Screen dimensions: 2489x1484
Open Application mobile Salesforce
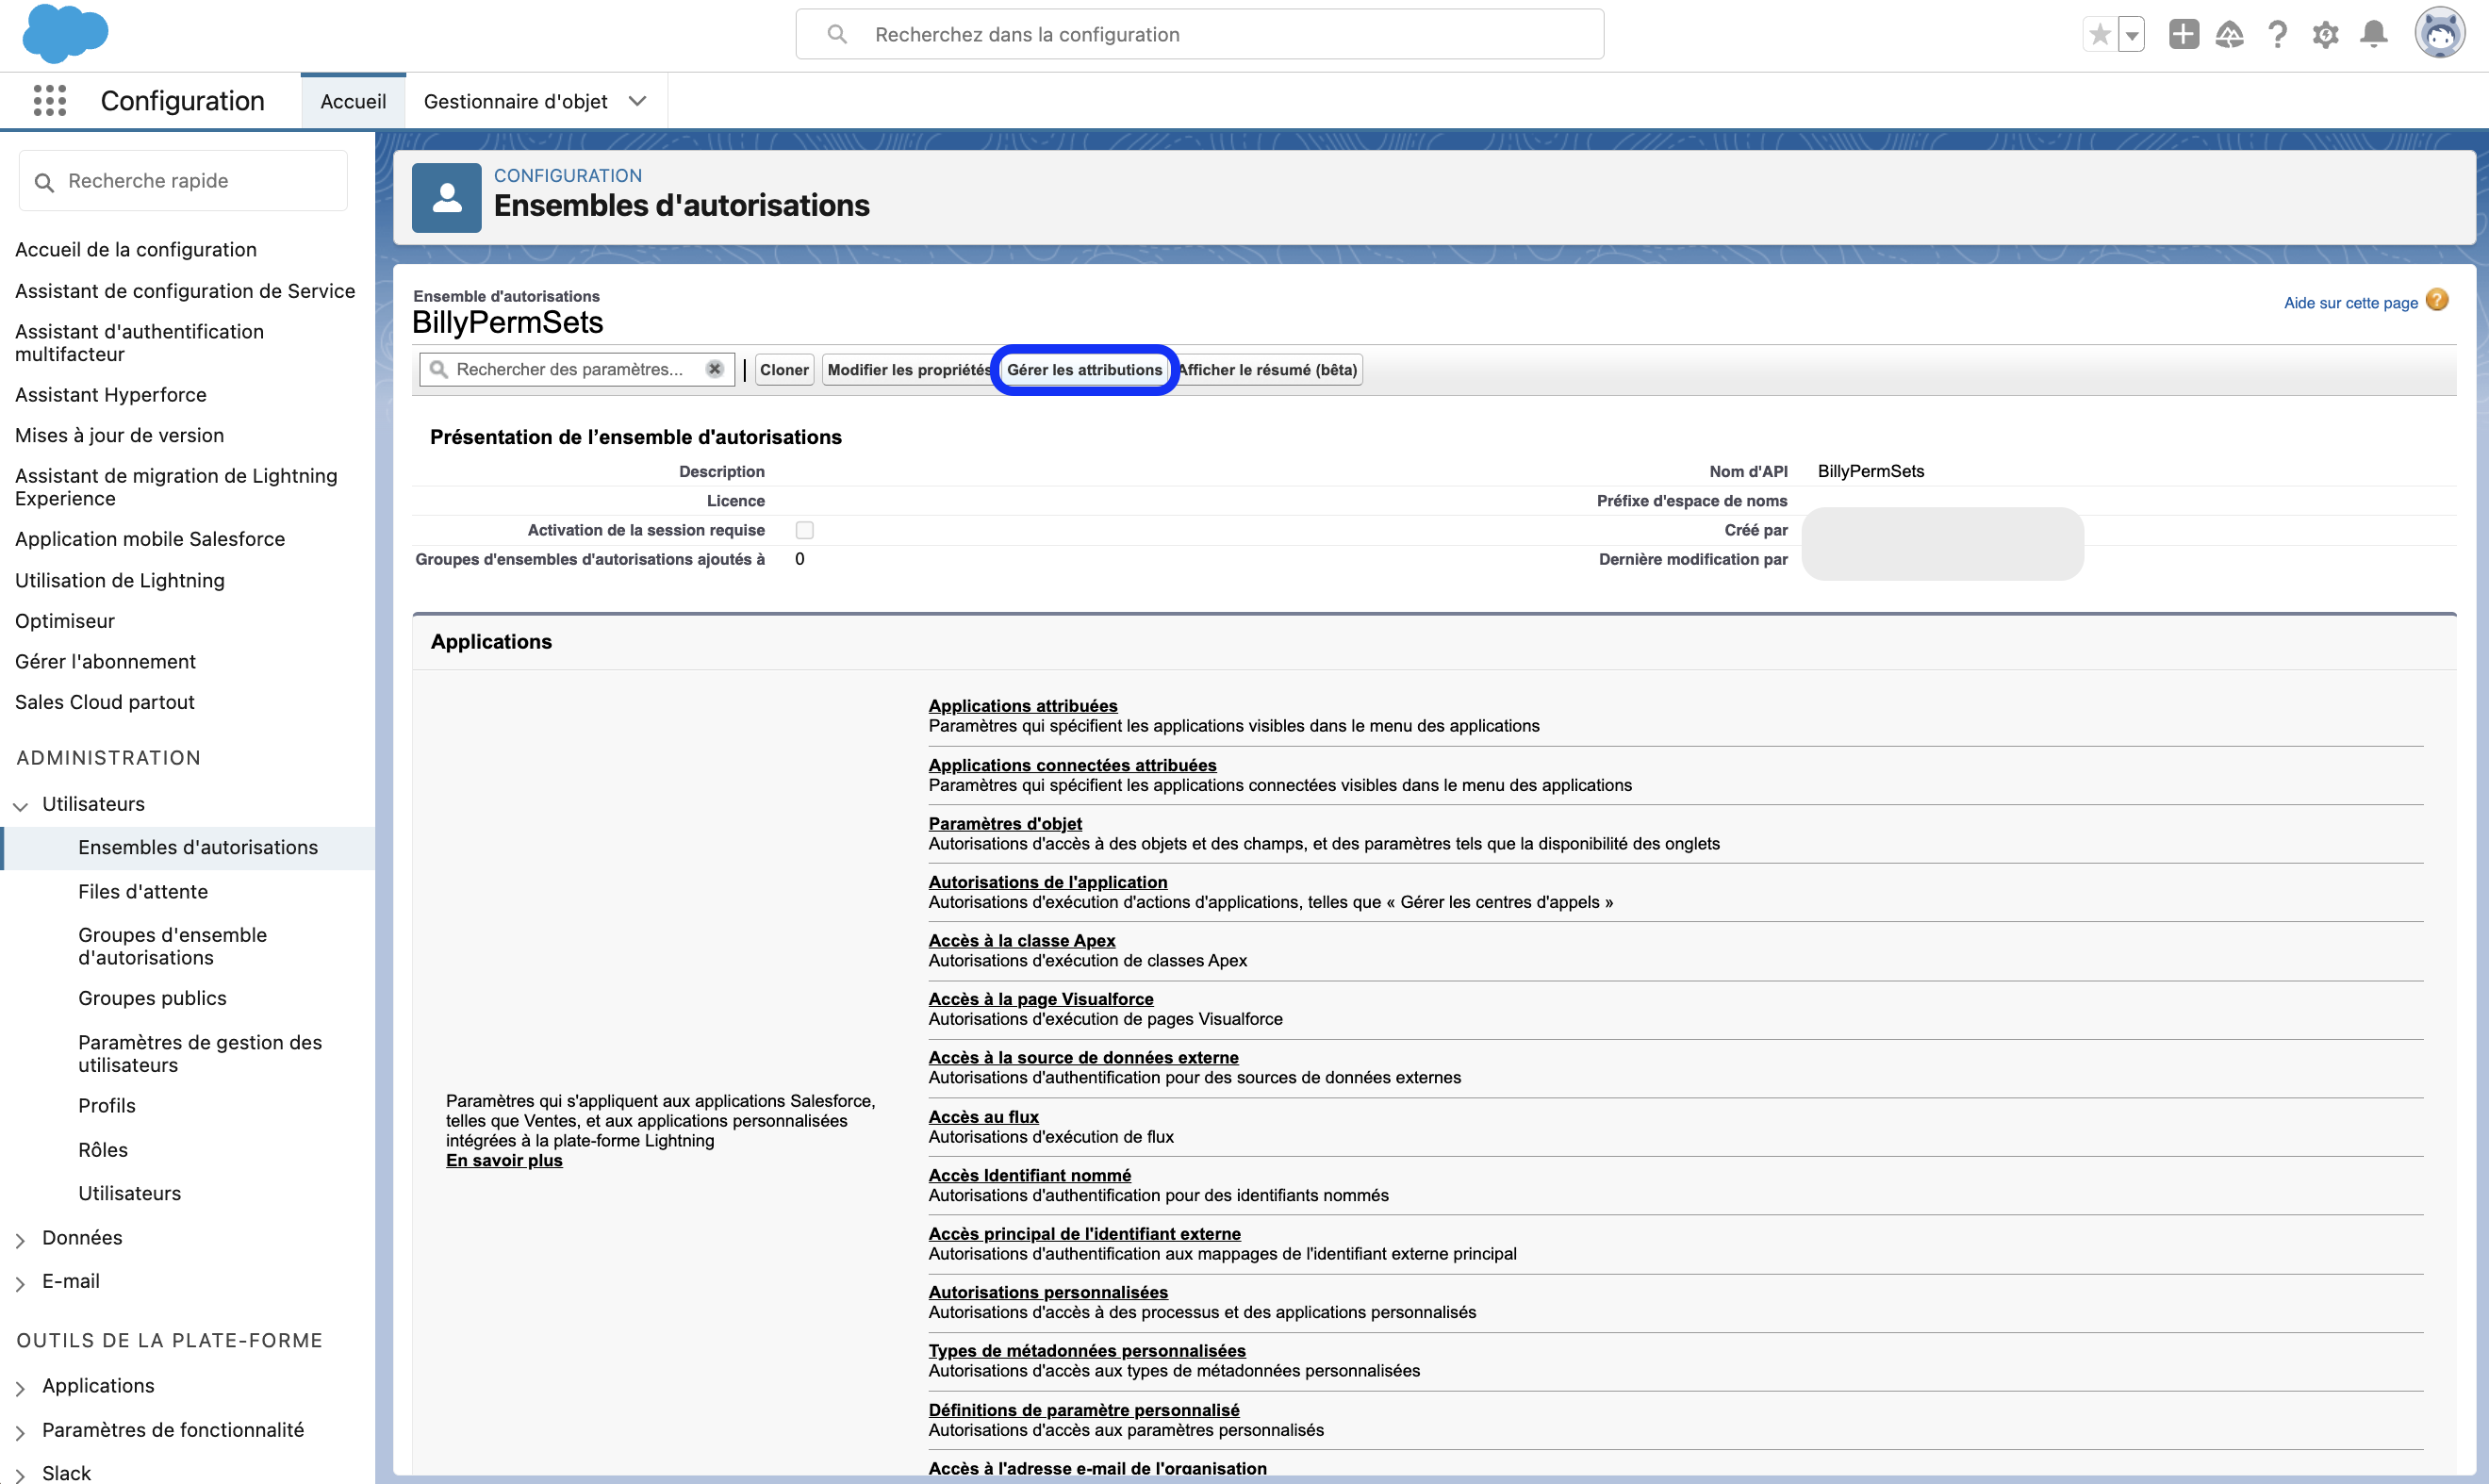coord(150,539)
